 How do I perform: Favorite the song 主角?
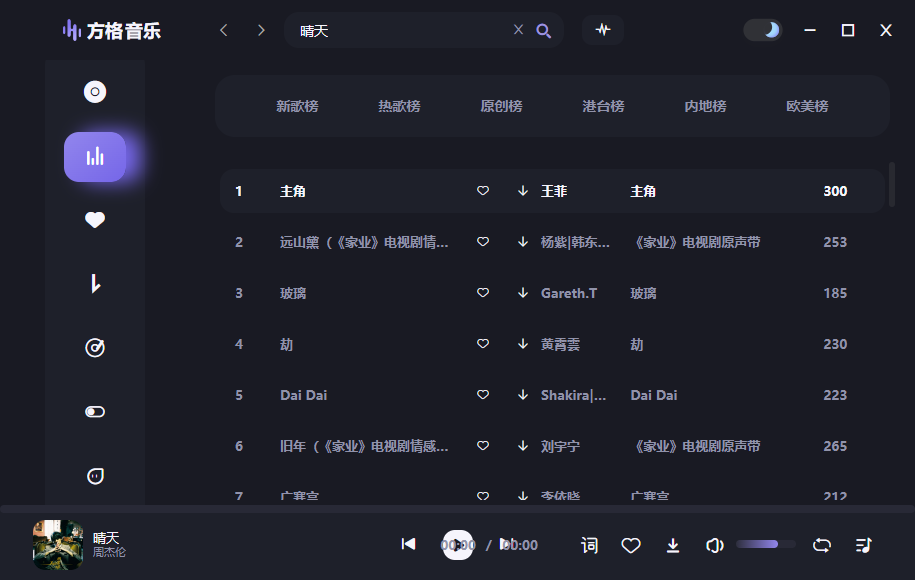(483, 191)
